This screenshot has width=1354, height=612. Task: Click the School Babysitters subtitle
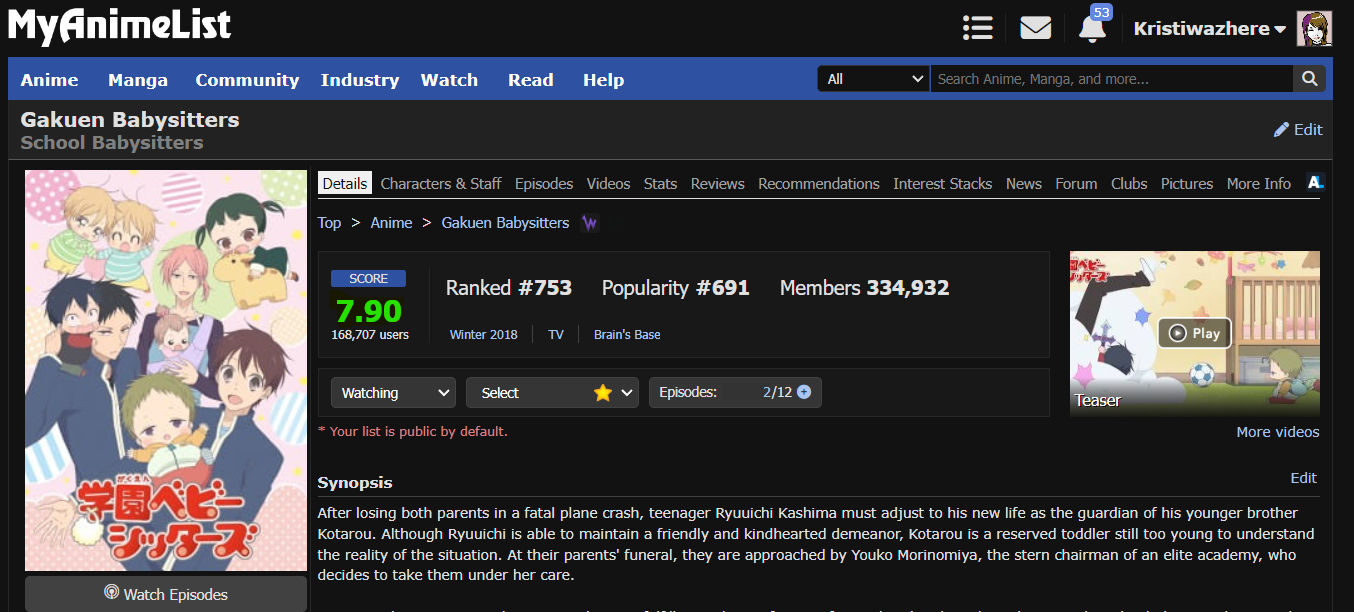(x=112, y=143)
